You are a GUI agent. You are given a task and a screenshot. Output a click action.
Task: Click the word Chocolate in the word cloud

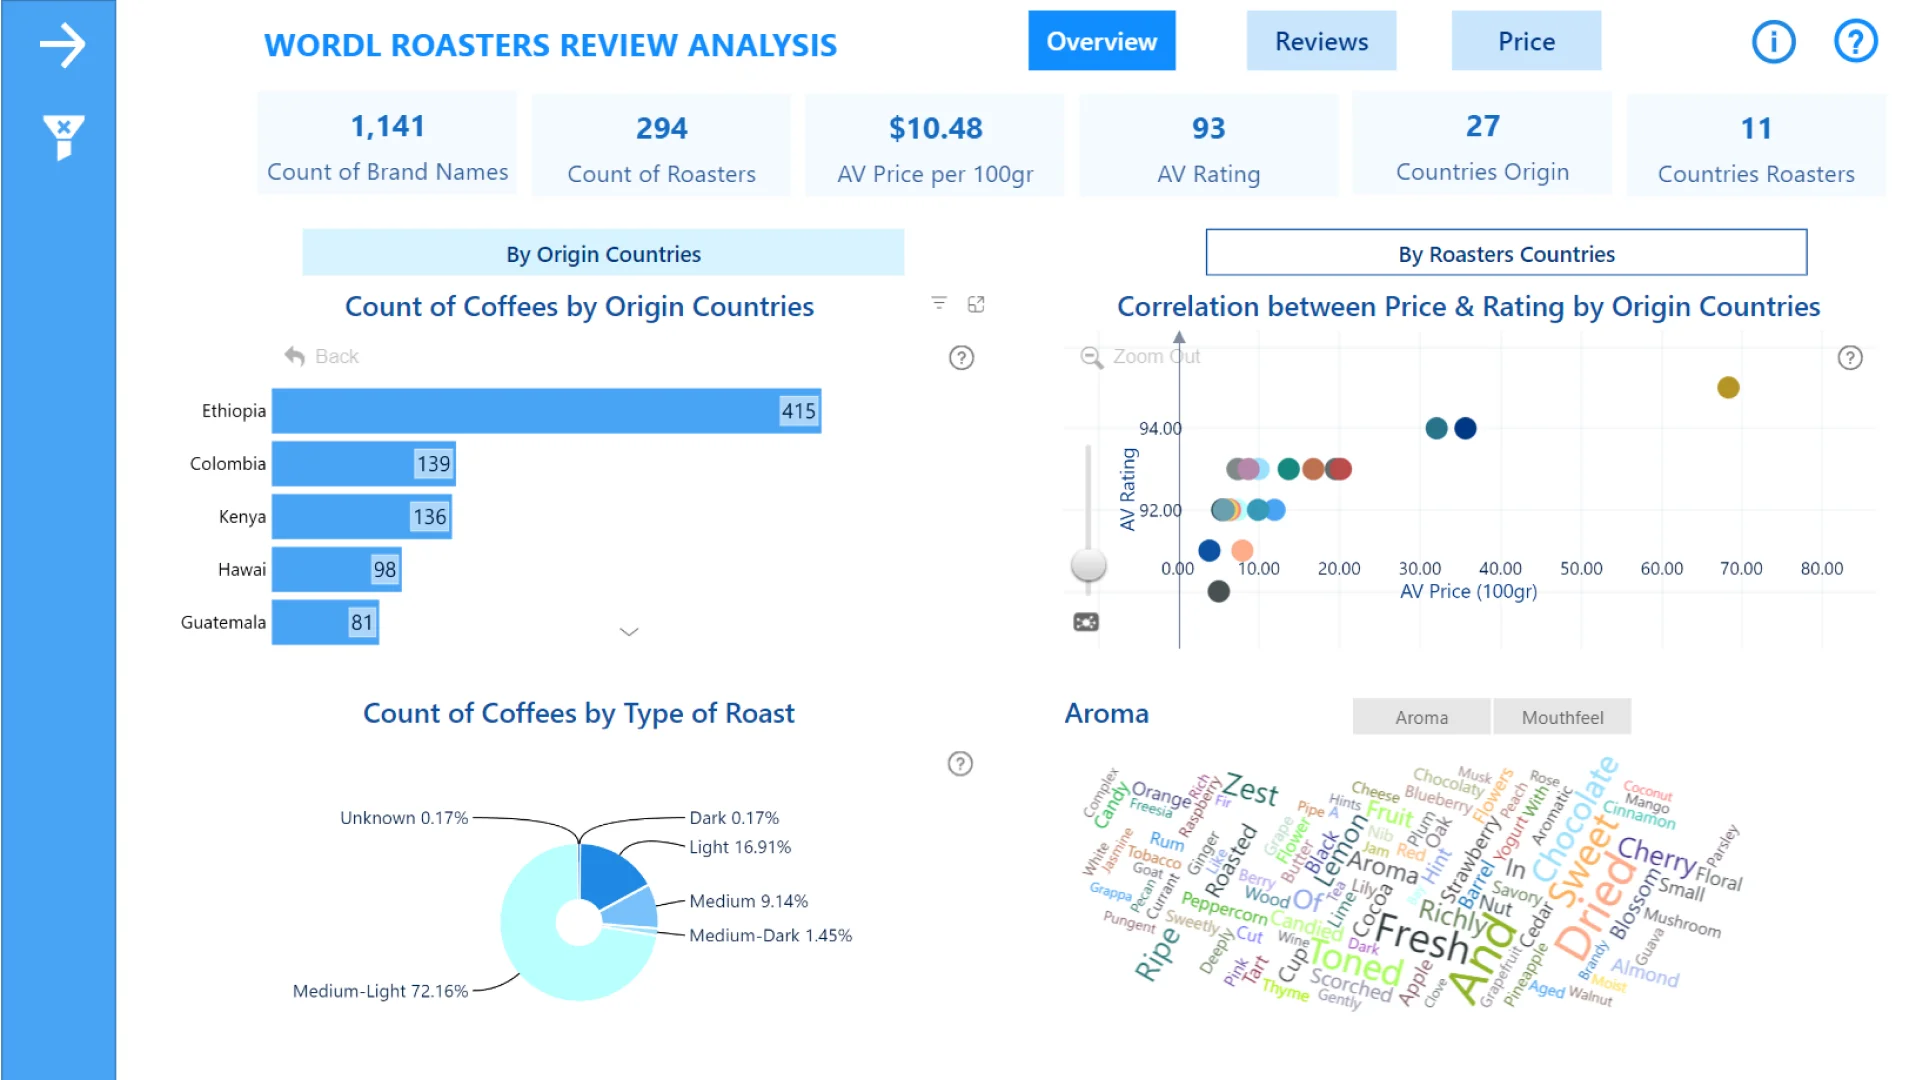pyautogui.click(x=1575, y=820)
